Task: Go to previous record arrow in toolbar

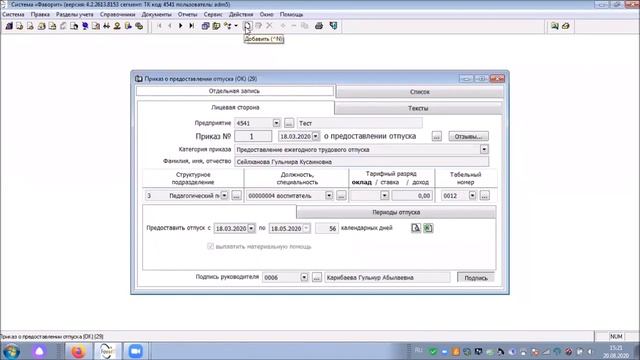Action: coord(170,26)
